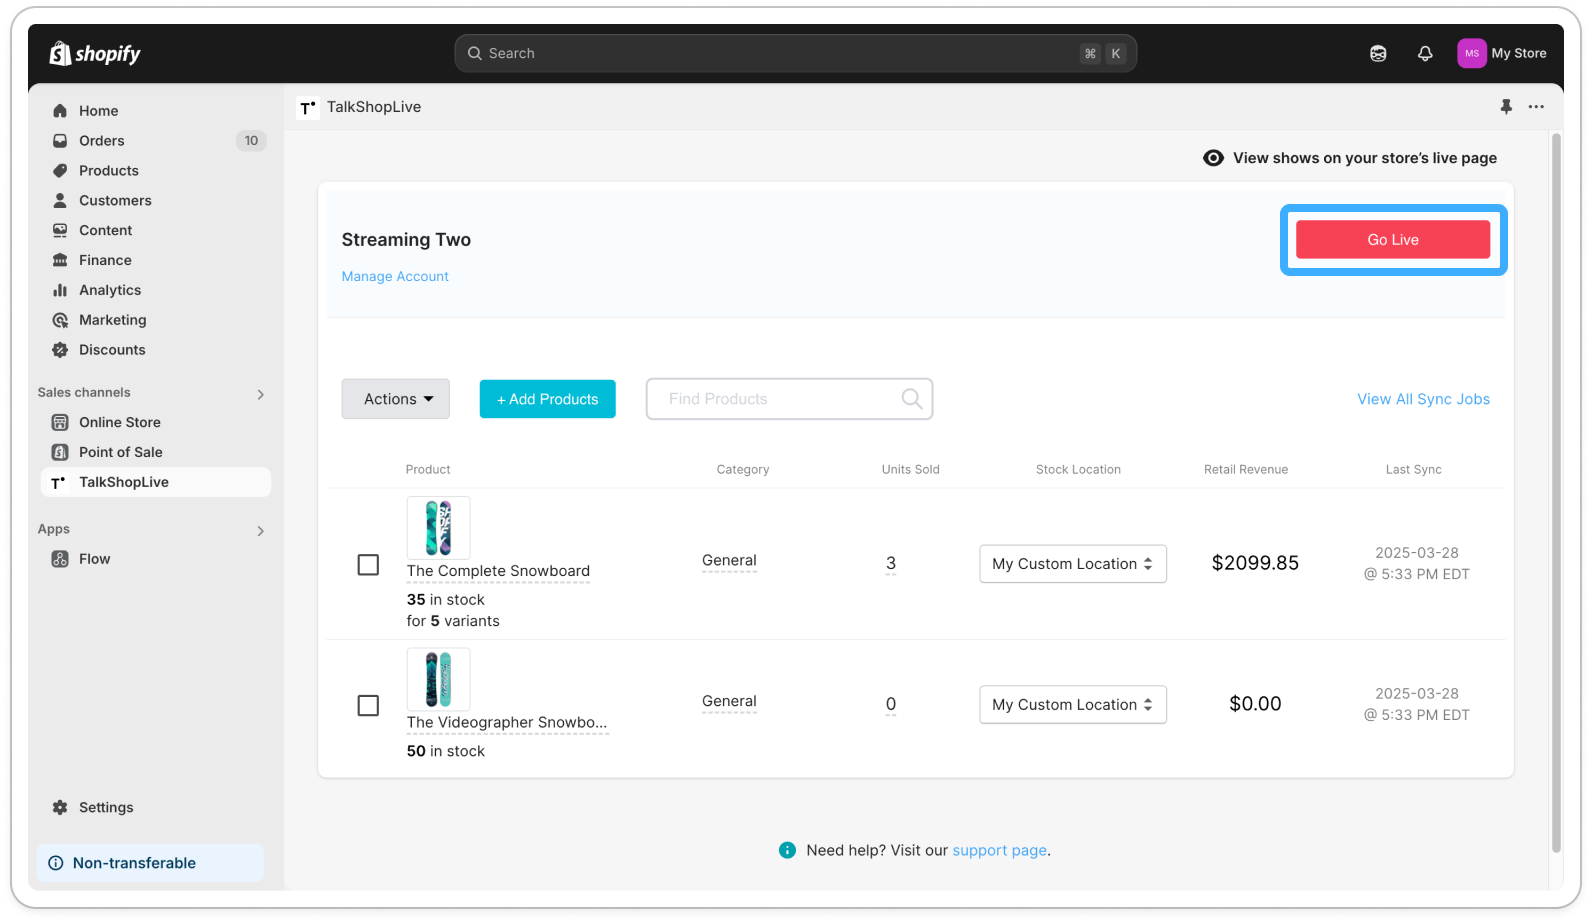The width and height of the screenshot is (1592, 923).
Task: Open the support page link
Action: 999,851
